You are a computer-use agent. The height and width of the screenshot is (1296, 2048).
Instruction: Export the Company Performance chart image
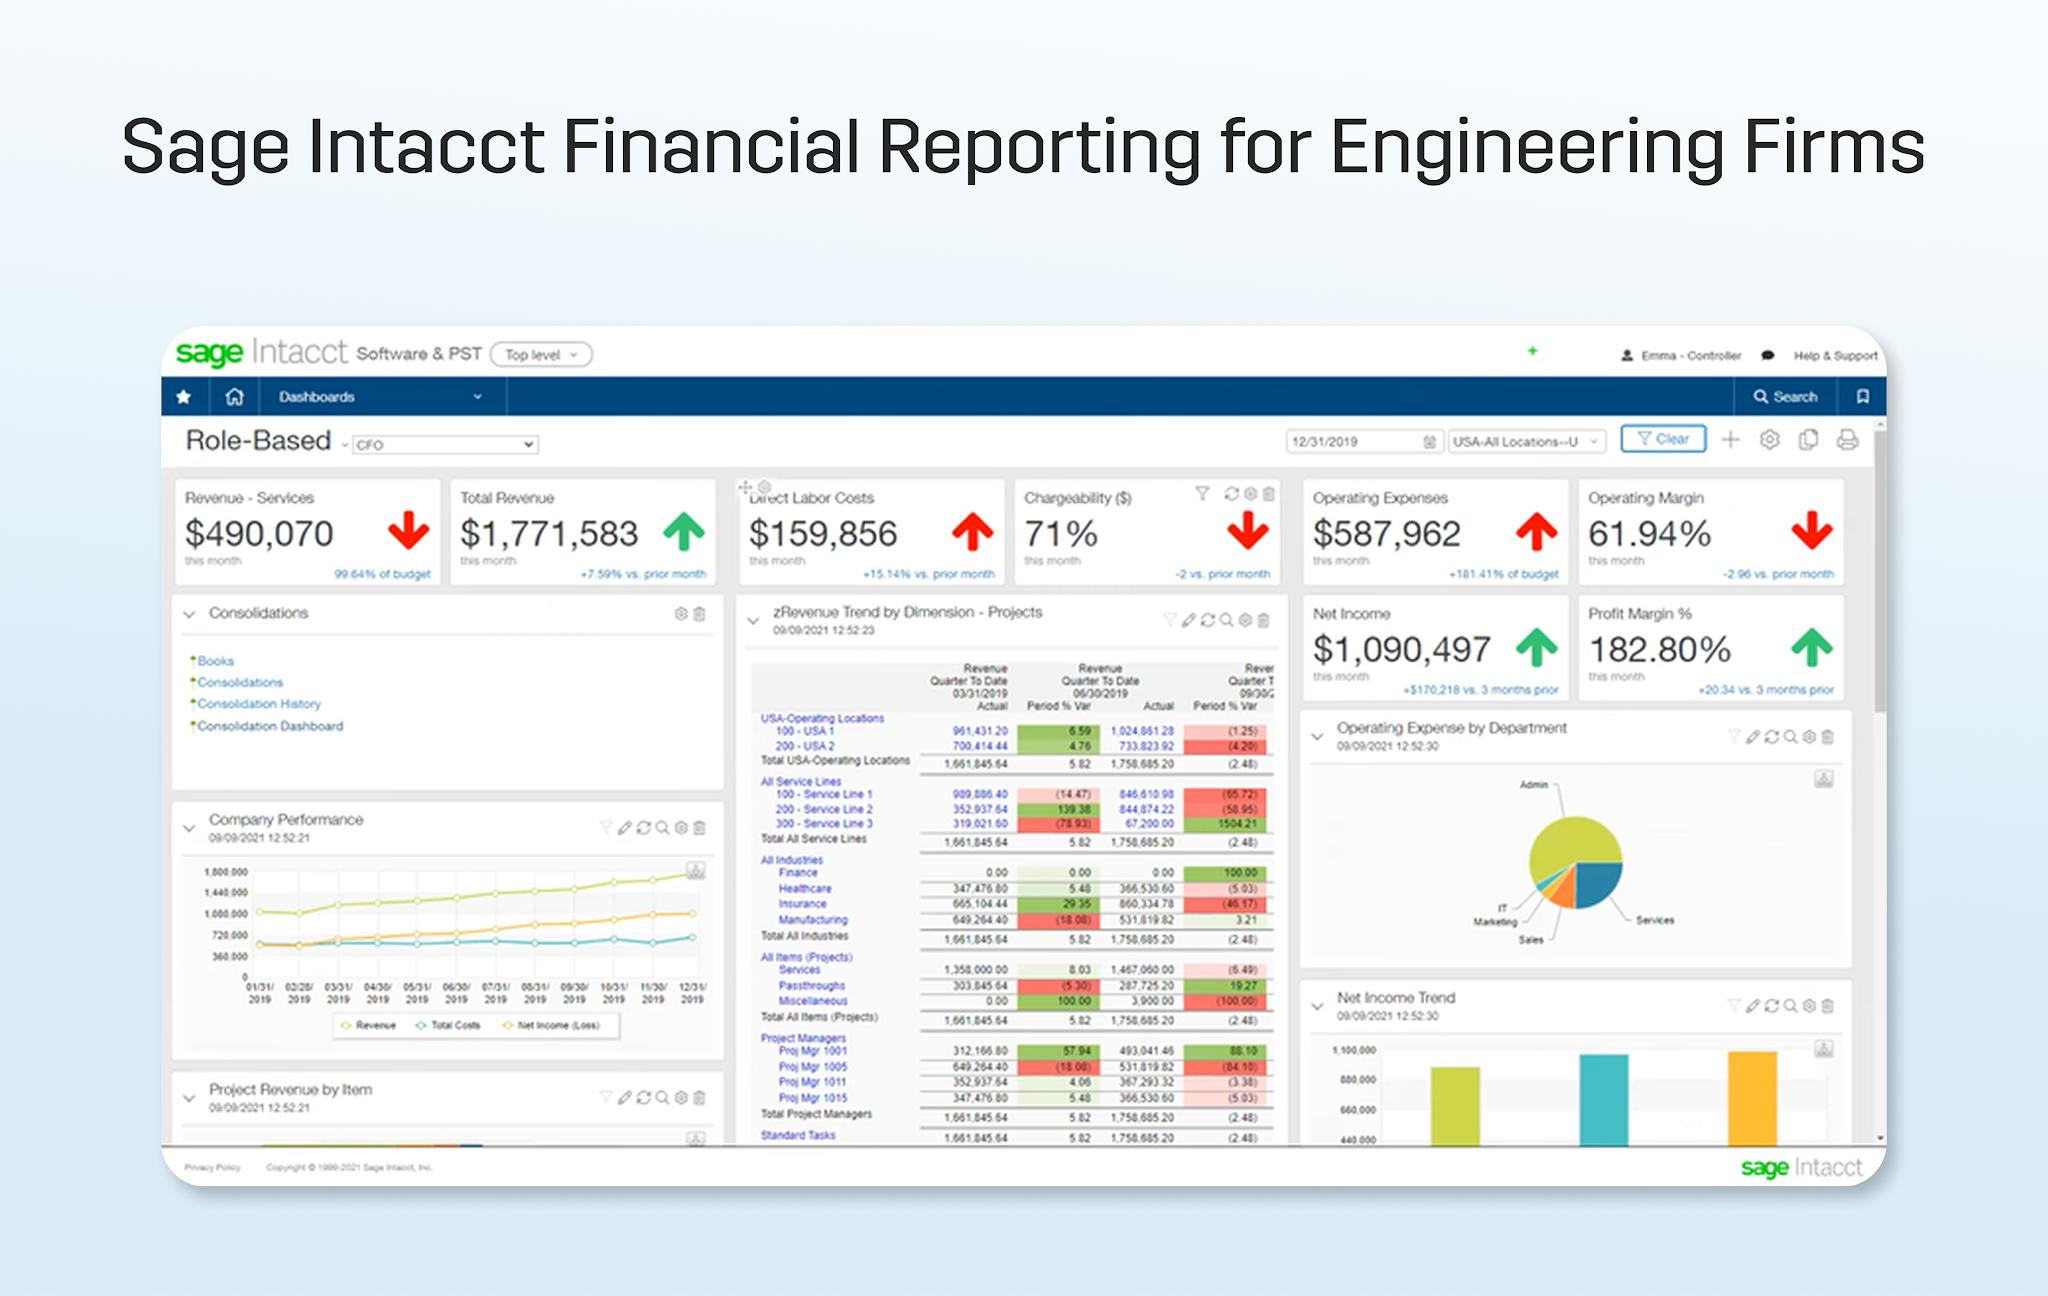tap(696, 870)
